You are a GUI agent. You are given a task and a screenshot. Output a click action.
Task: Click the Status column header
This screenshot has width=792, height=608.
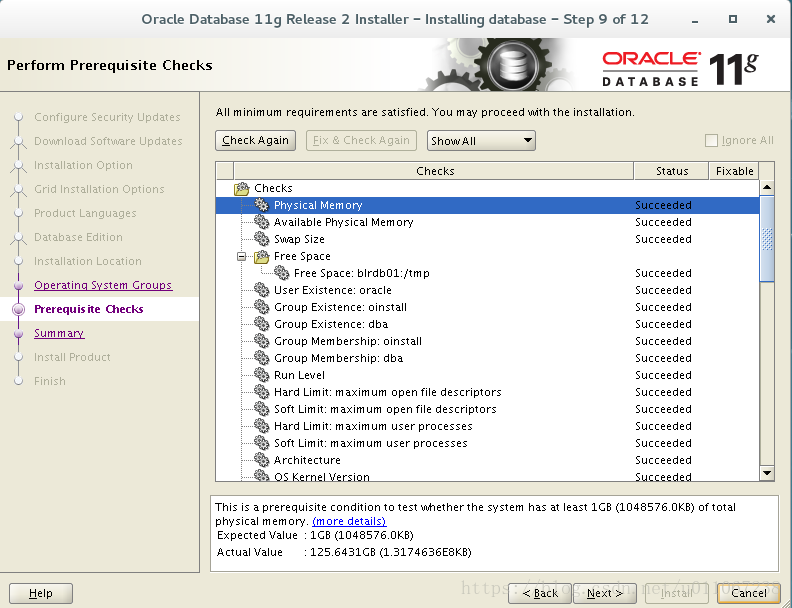[671, 171]
